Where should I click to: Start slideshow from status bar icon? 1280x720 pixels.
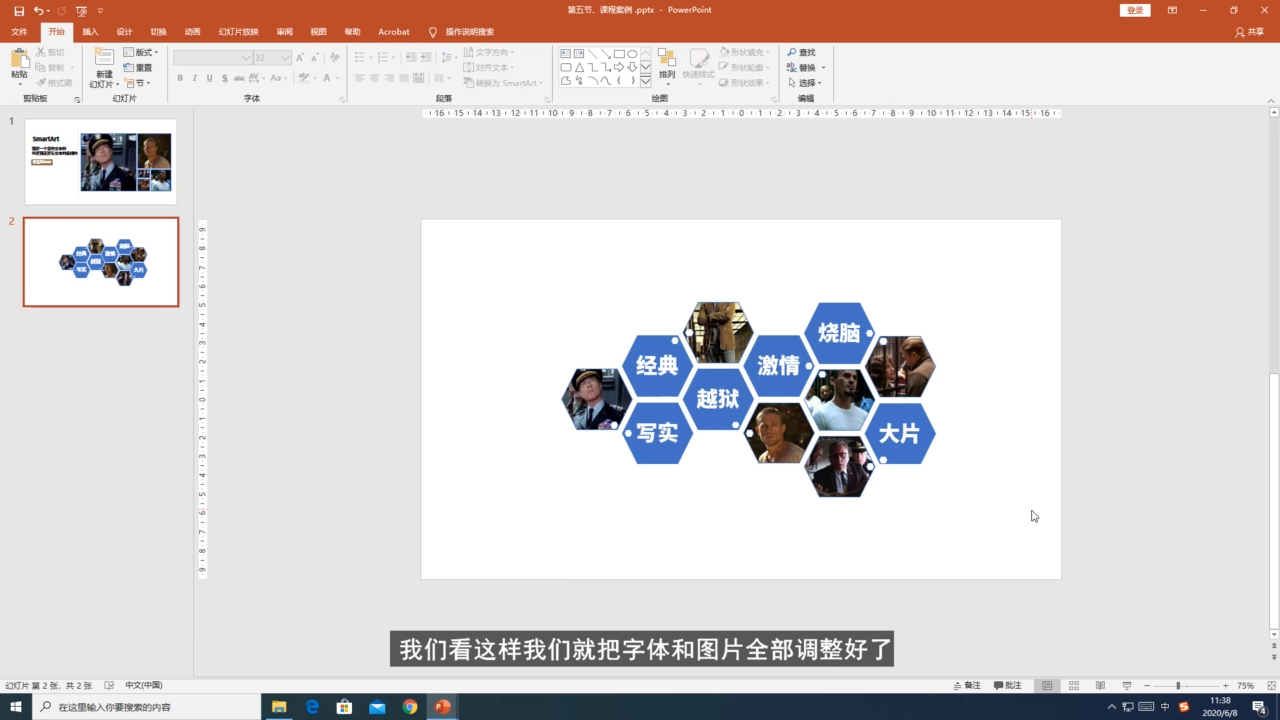pos(1127,686)
